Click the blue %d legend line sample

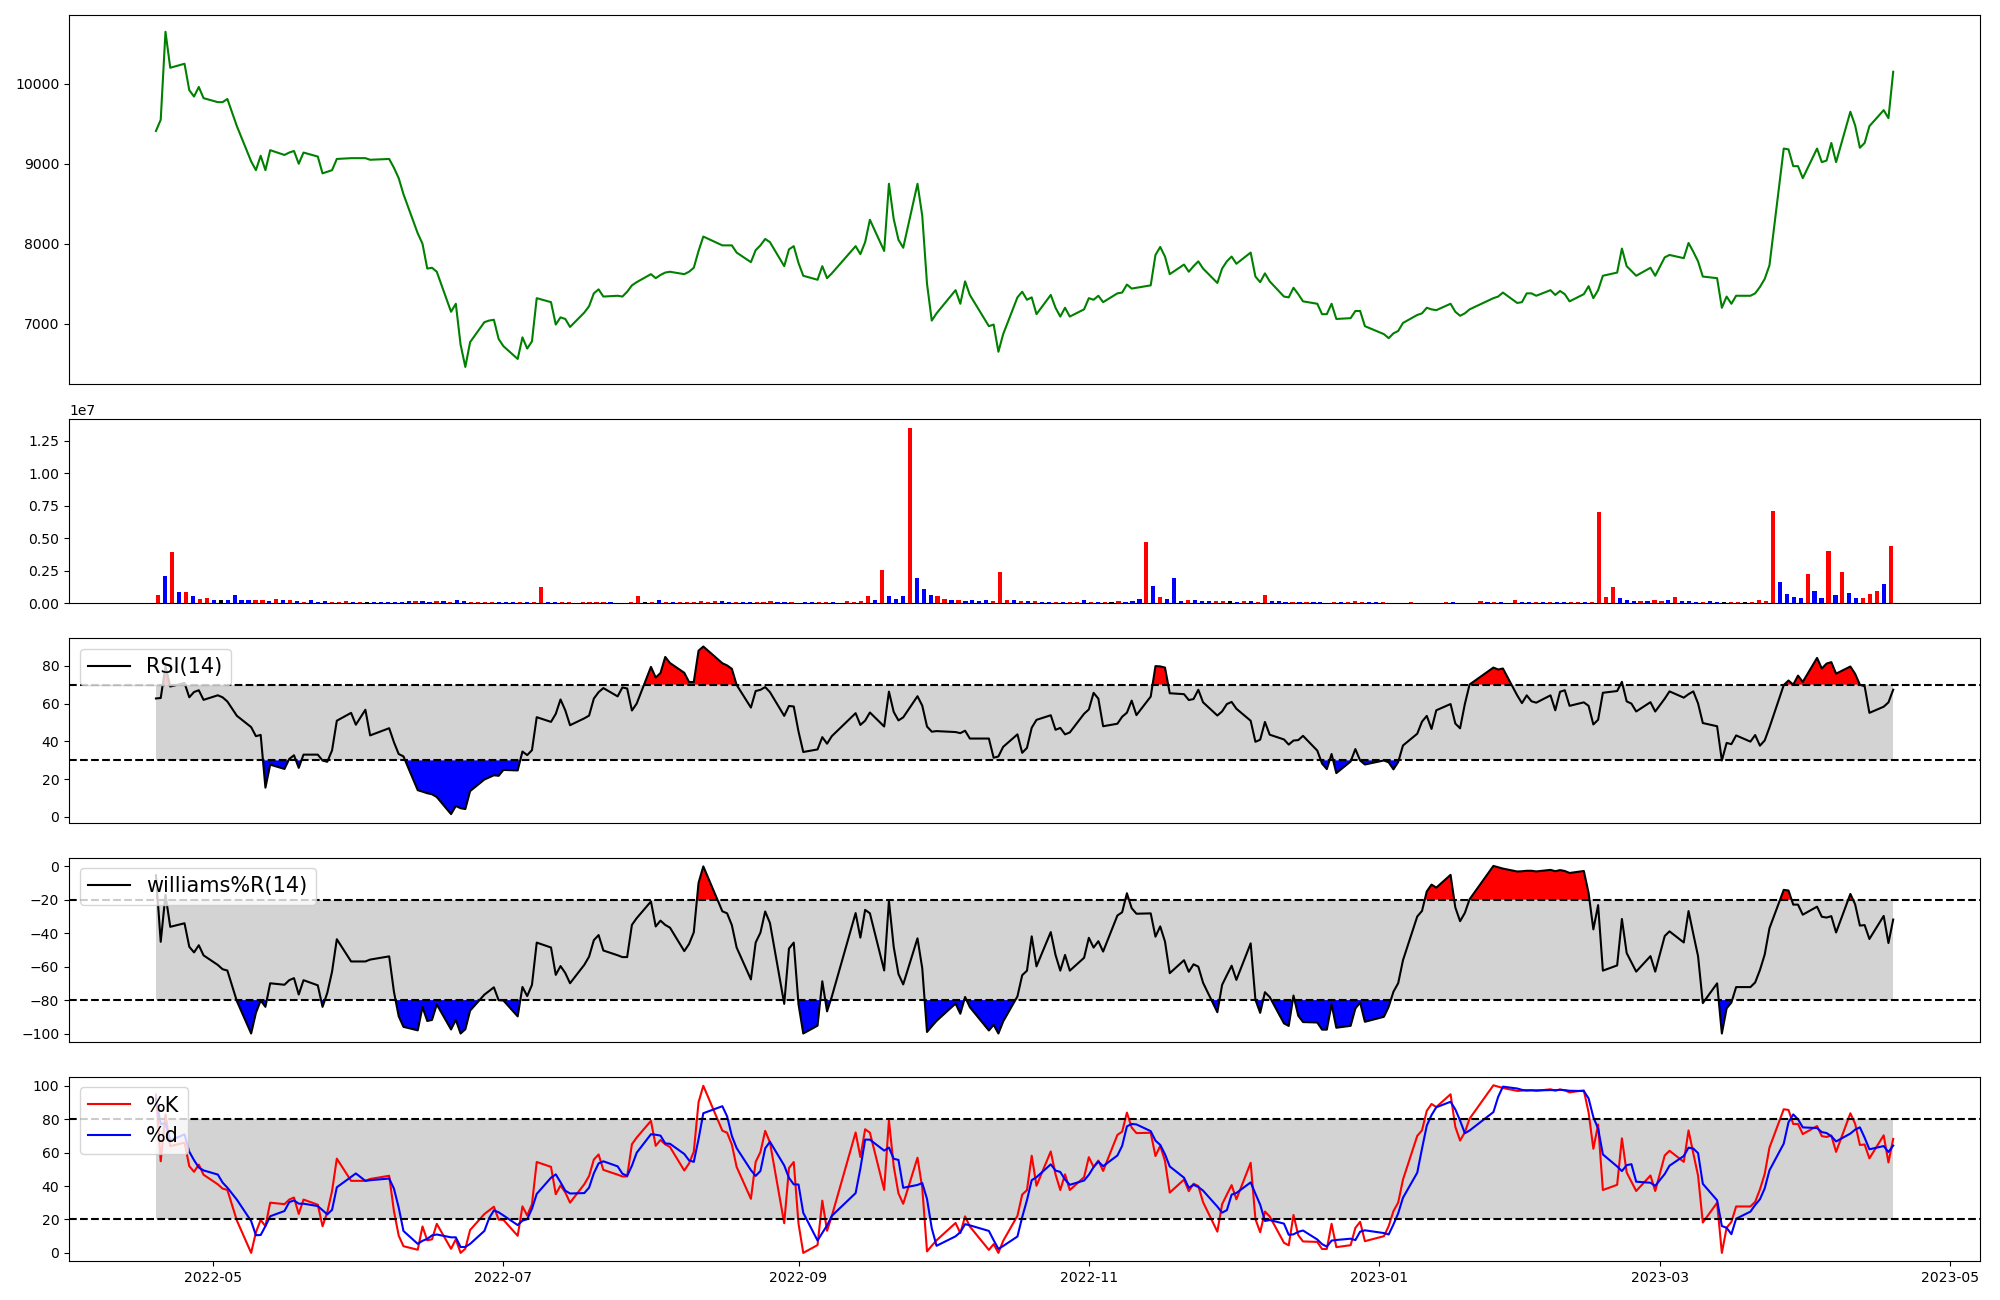point(110,1135)
